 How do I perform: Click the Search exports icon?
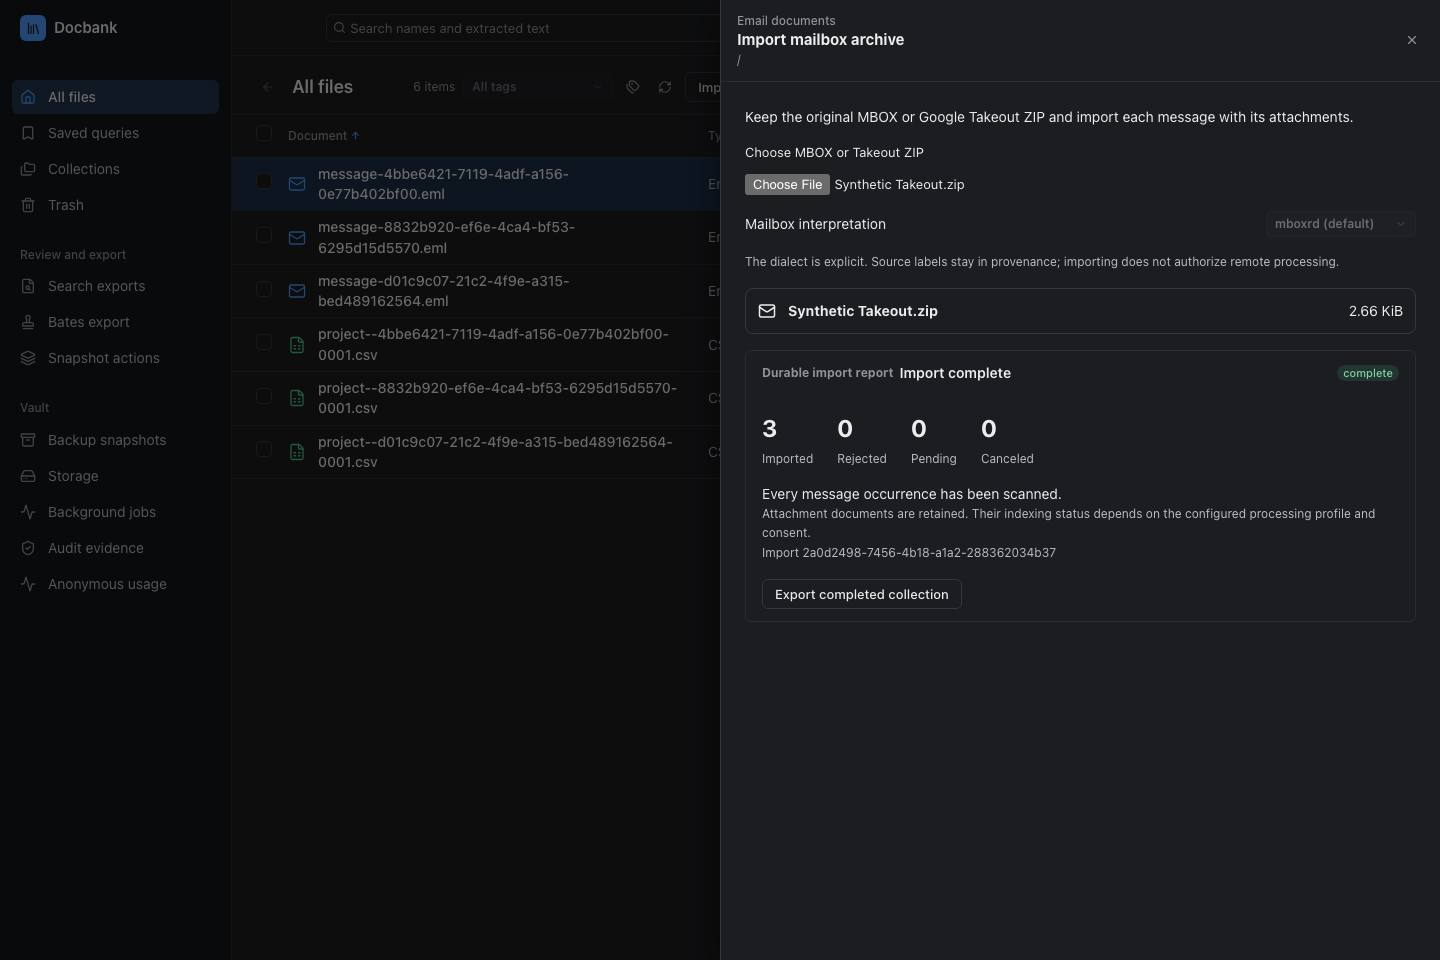coord(28,286)
